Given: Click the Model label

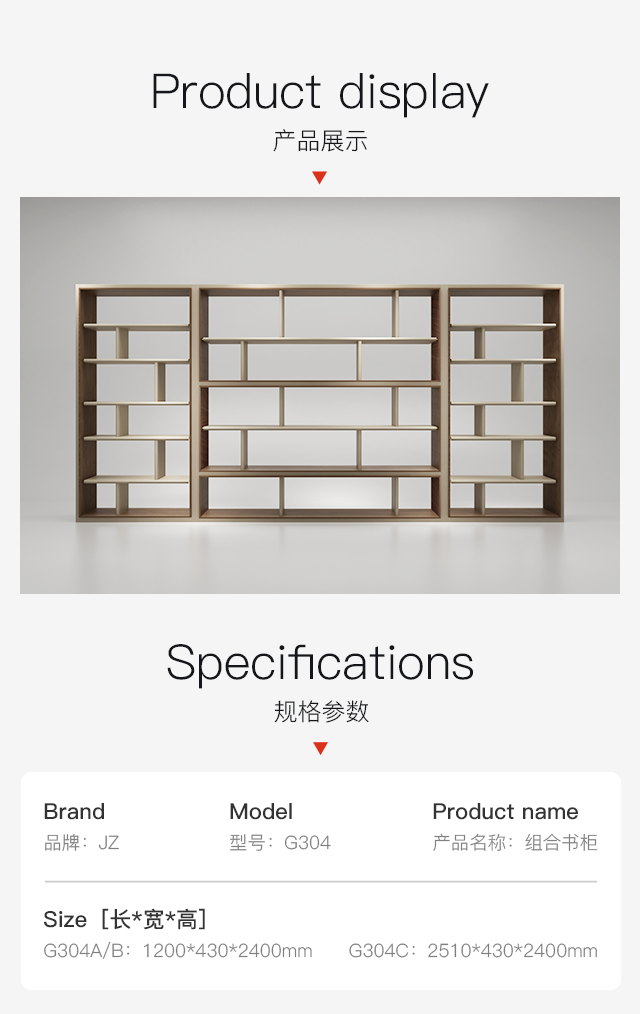Looking at the screenshot, I should [261, 811].
